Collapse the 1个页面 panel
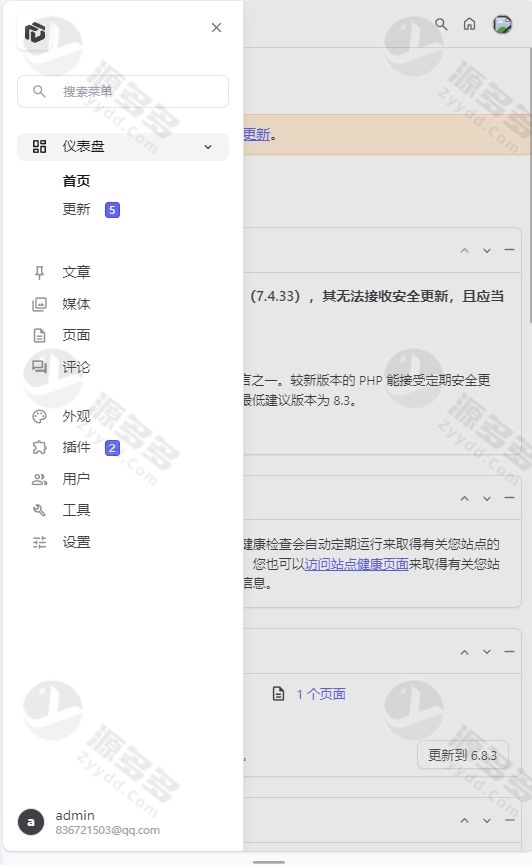 (509, 652)
